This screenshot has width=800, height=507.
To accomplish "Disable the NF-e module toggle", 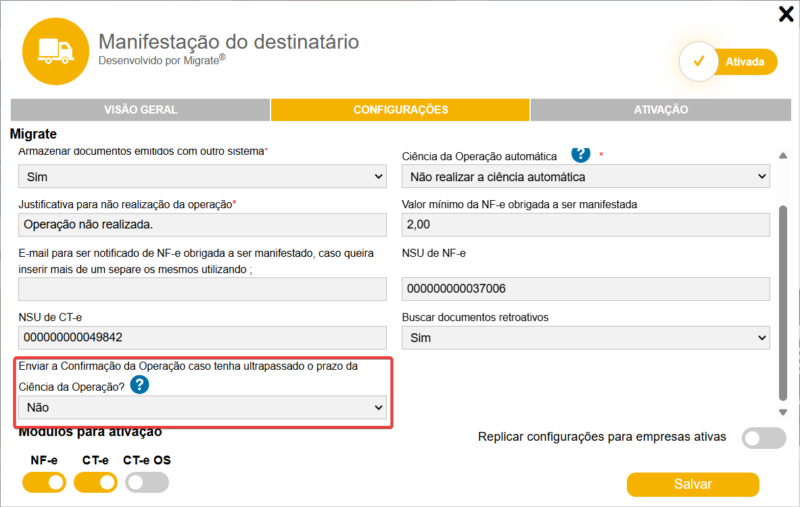I will coord(43,483).
